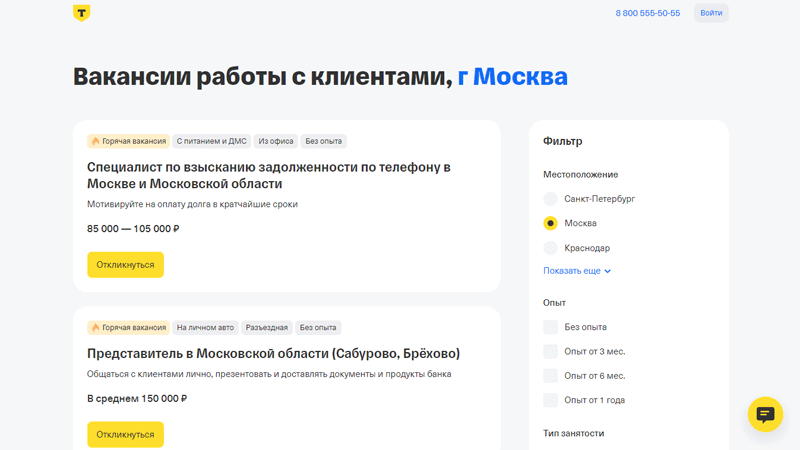Check the Без опыта experience filter

pos(550,327)
